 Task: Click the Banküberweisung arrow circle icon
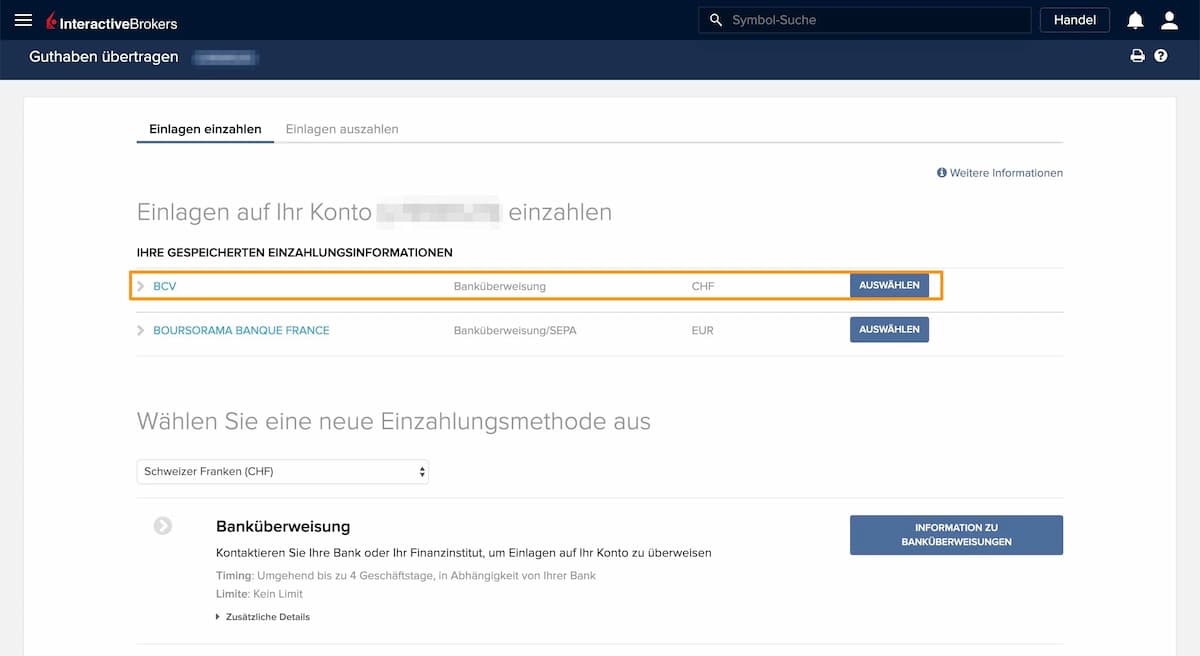163,526
